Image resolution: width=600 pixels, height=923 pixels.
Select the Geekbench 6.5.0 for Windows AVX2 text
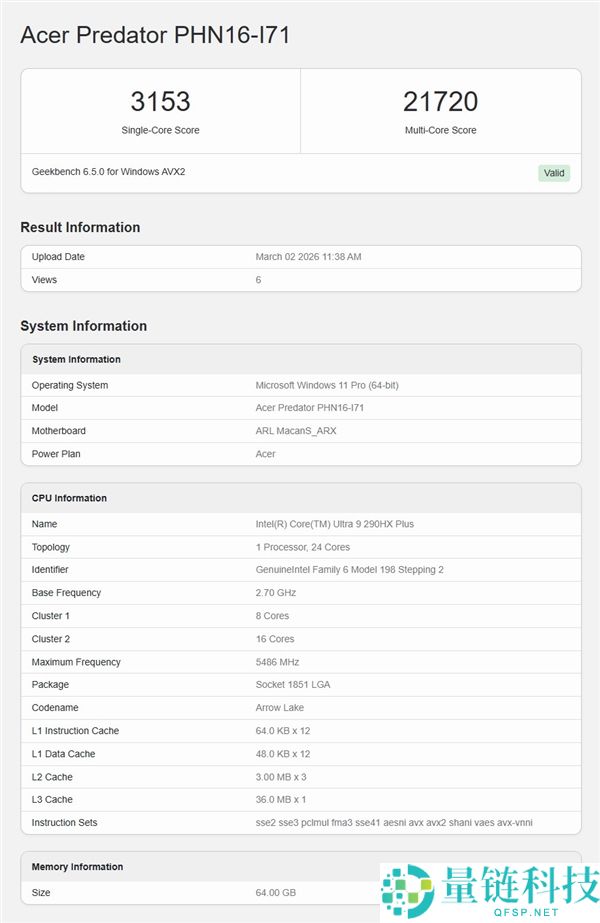(x=108, y=172)
